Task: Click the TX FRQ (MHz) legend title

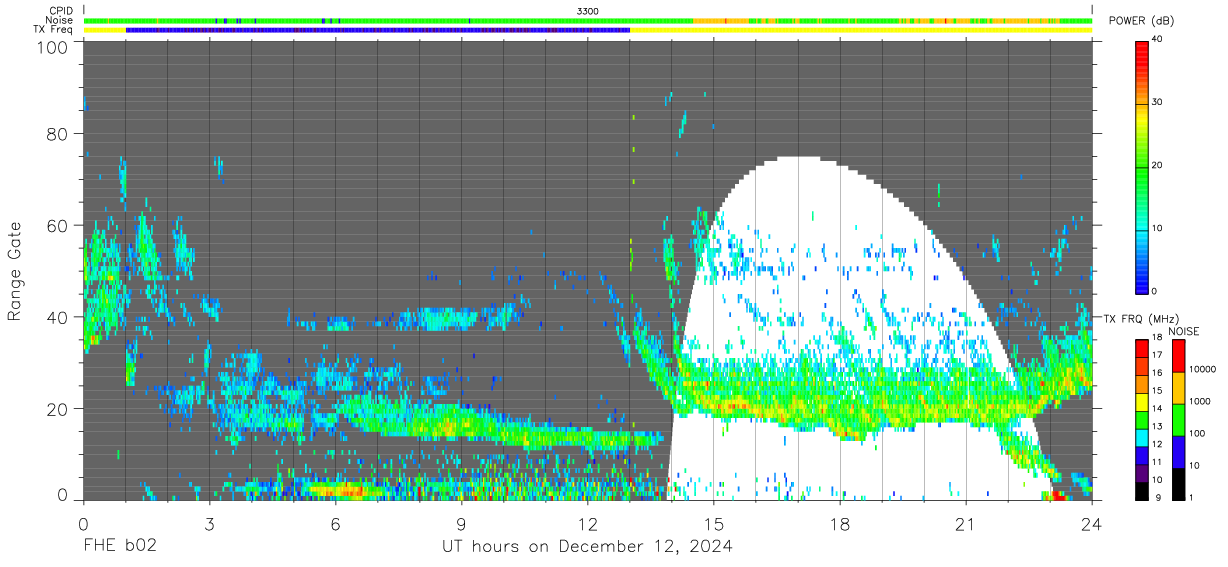Action: (1143, 319)
